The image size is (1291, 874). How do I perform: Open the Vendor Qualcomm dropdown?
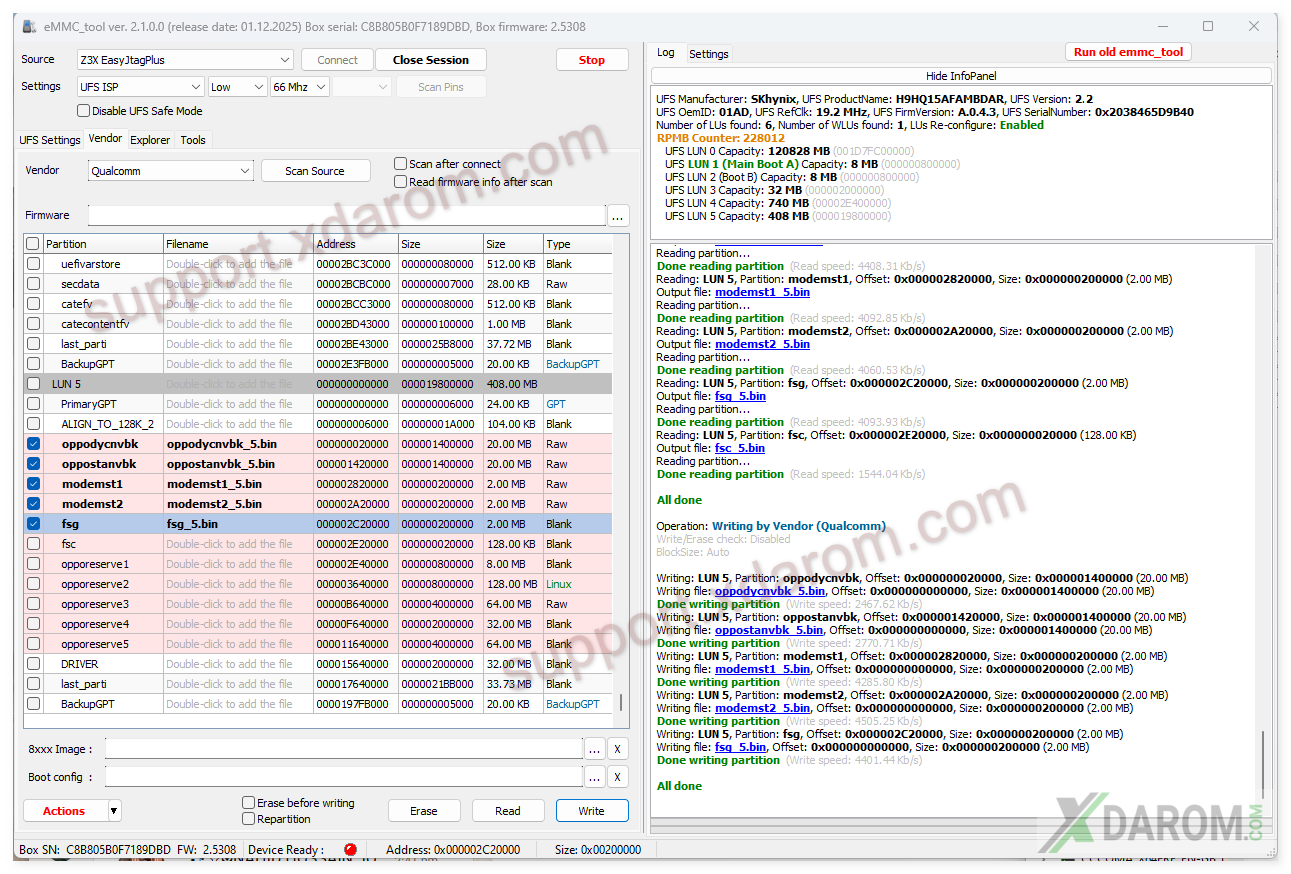[x=245, y=171]
